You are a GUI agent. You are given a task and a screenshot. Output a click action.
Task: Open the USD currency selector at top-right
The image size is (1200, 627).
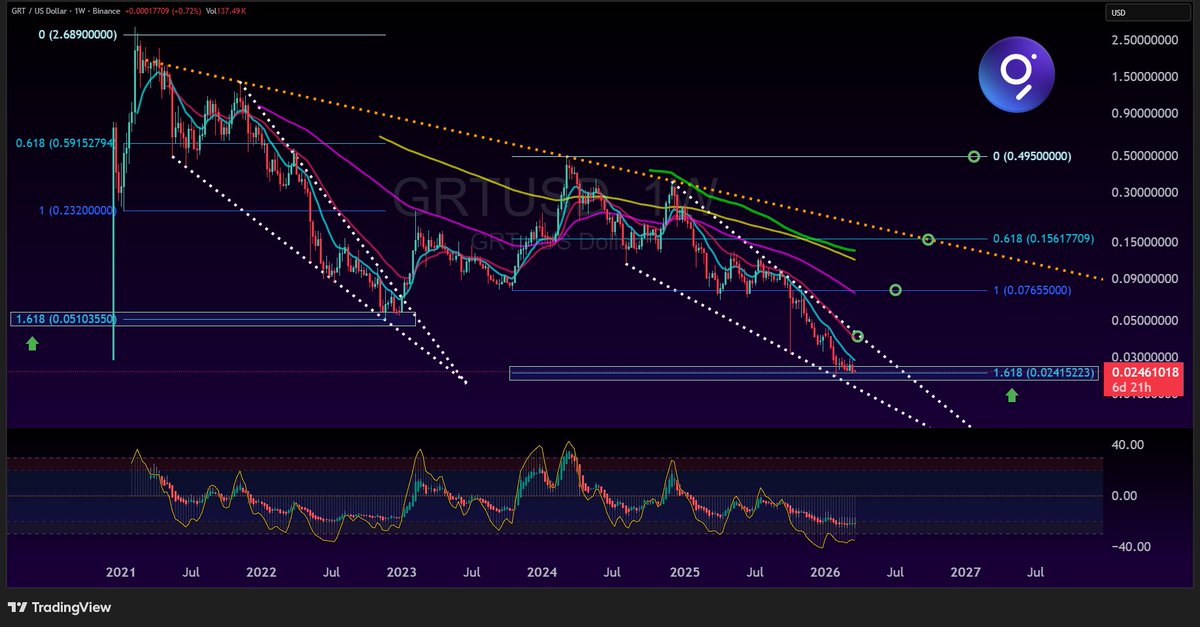(x=1146, y=12)
